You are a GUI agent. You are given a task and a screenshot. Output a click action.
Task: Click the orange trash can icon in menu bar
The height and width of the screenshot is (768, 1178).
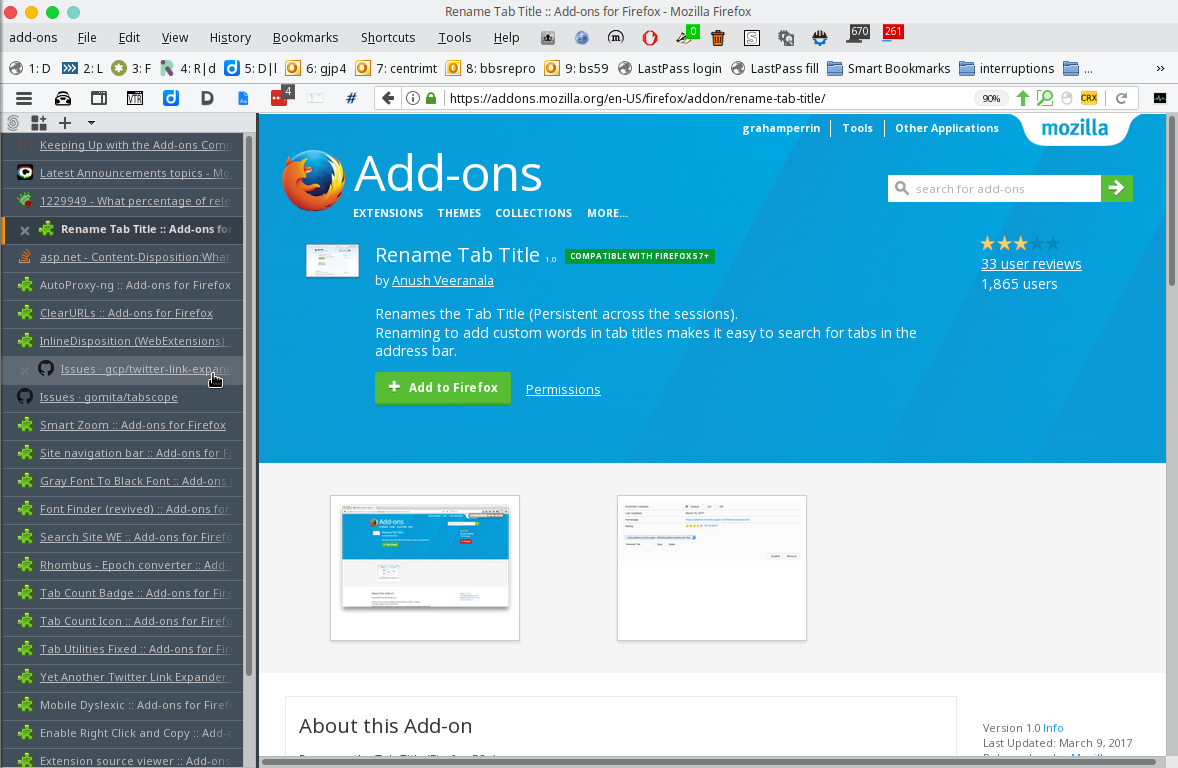click(x=717, y=38)
